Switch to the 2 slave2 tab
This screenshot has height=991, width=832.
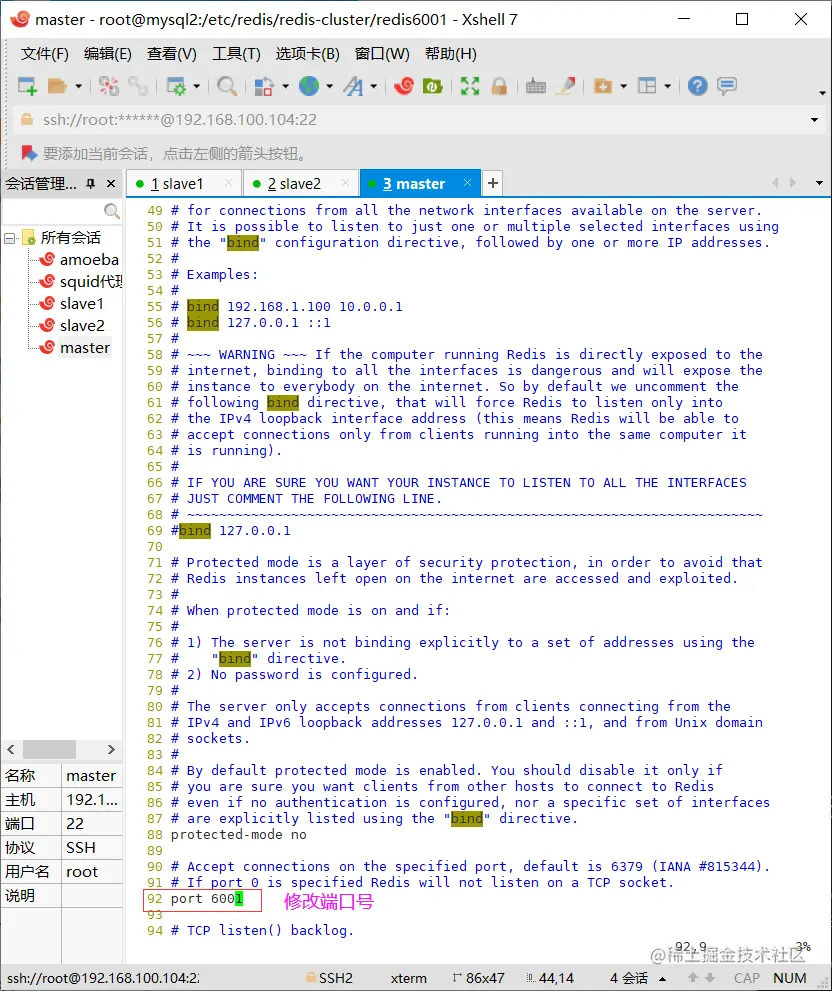click(300, 183)
